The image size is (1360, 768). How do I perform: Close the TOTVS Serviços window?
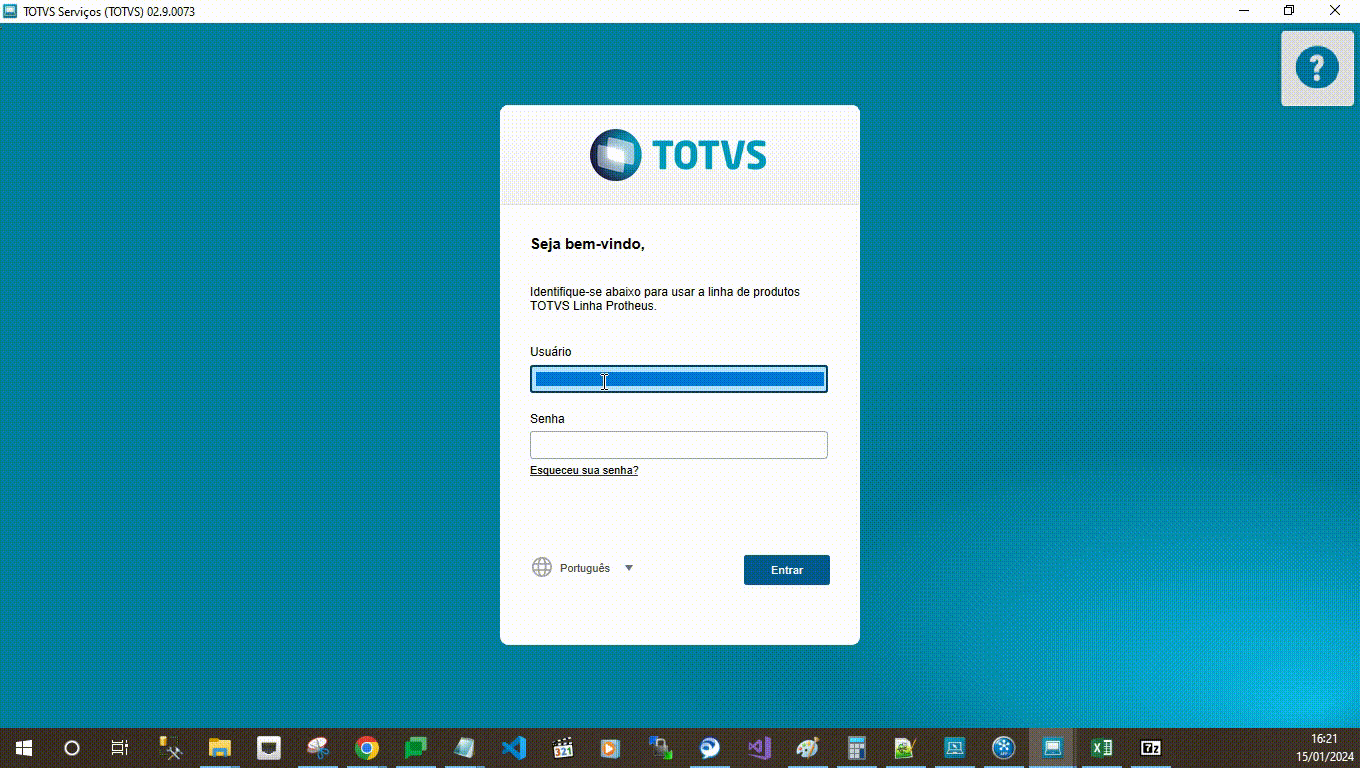(x=1336, y=11)
